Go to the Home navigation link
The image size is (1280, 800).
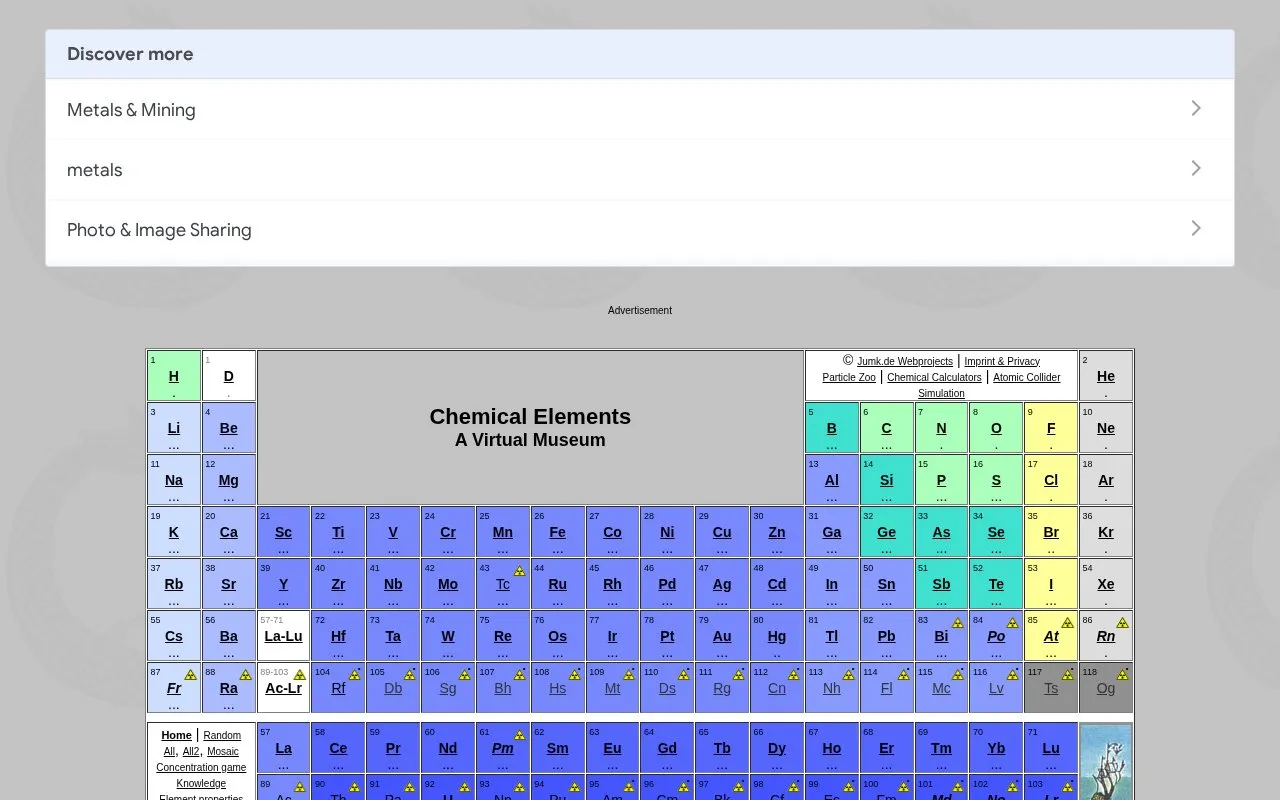pos(176,735)
